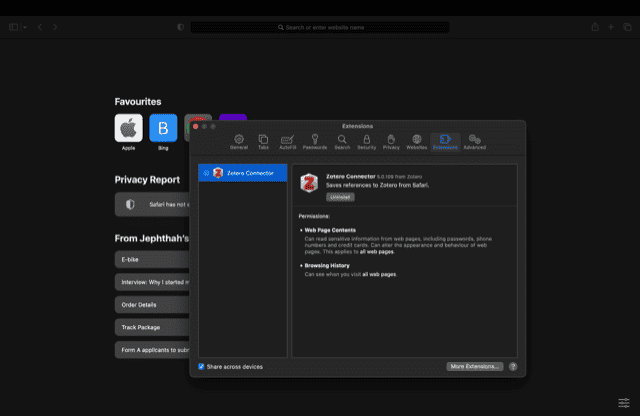Expand the Safari sidebar dropdown arrow
The image size is (640, 416).
[25, 27]
